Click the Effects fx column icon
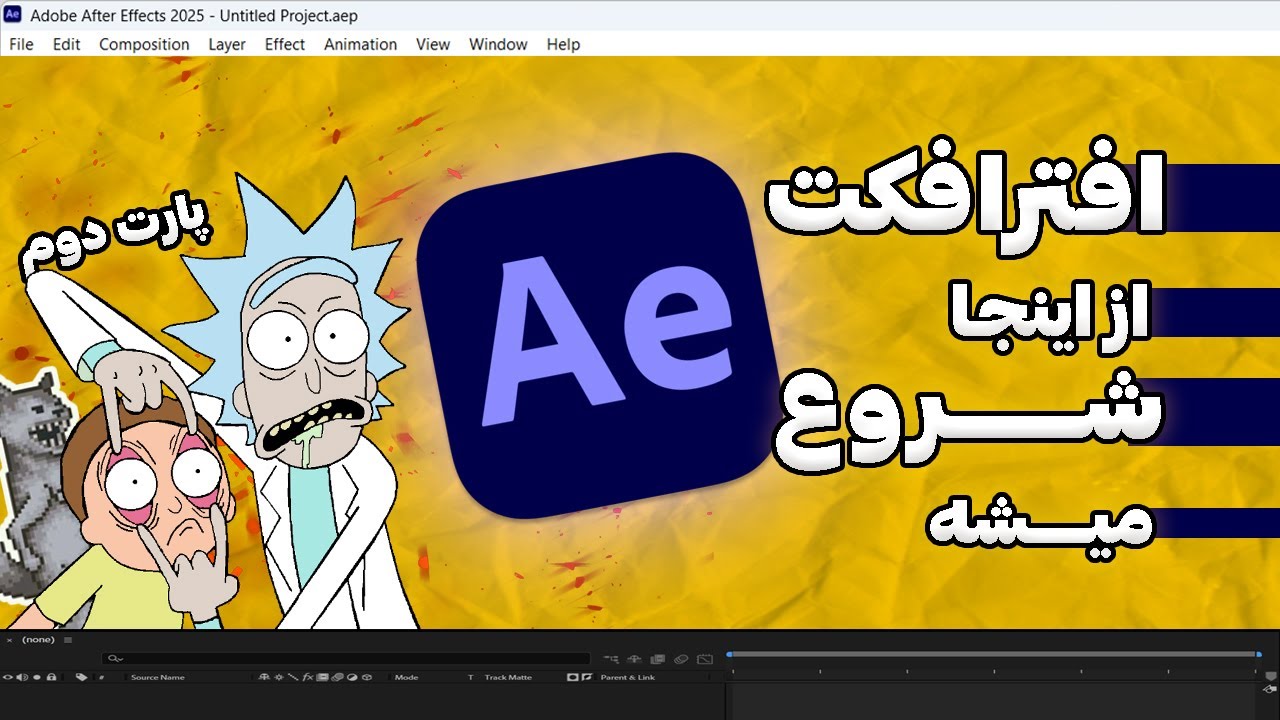Viewport: 1280px width, 720px height. pos(308,677)
